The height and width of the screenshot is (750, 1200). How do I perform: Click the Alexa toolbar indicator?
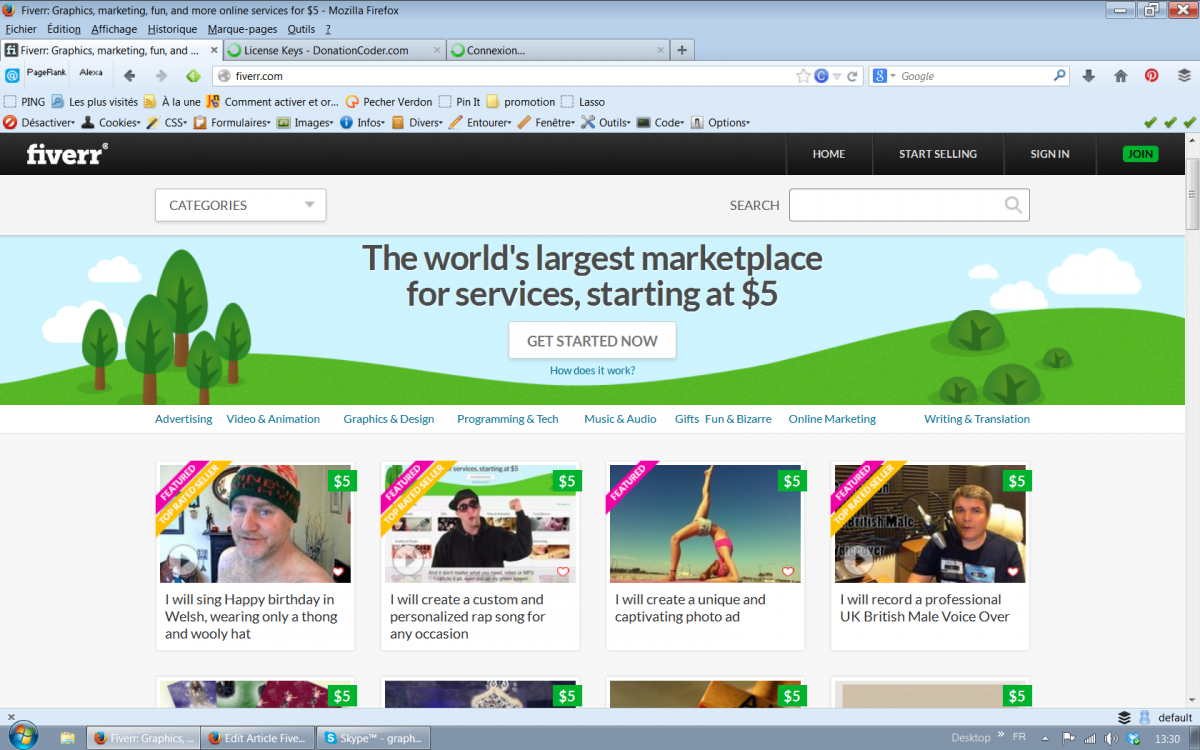point(91,73)
